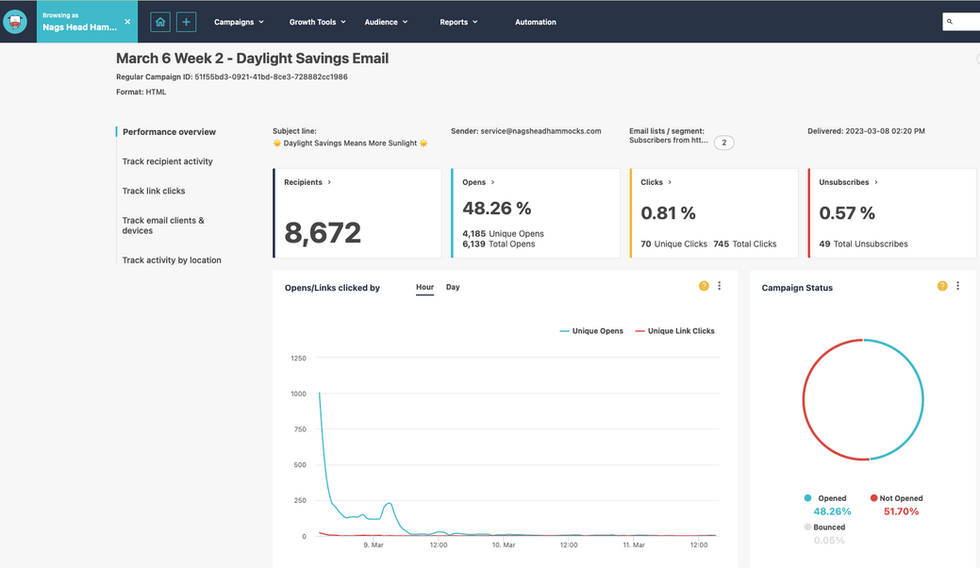Open three-dot menu for Campaign Status
The width and height of the screenshot is (980, 568).
958,286
